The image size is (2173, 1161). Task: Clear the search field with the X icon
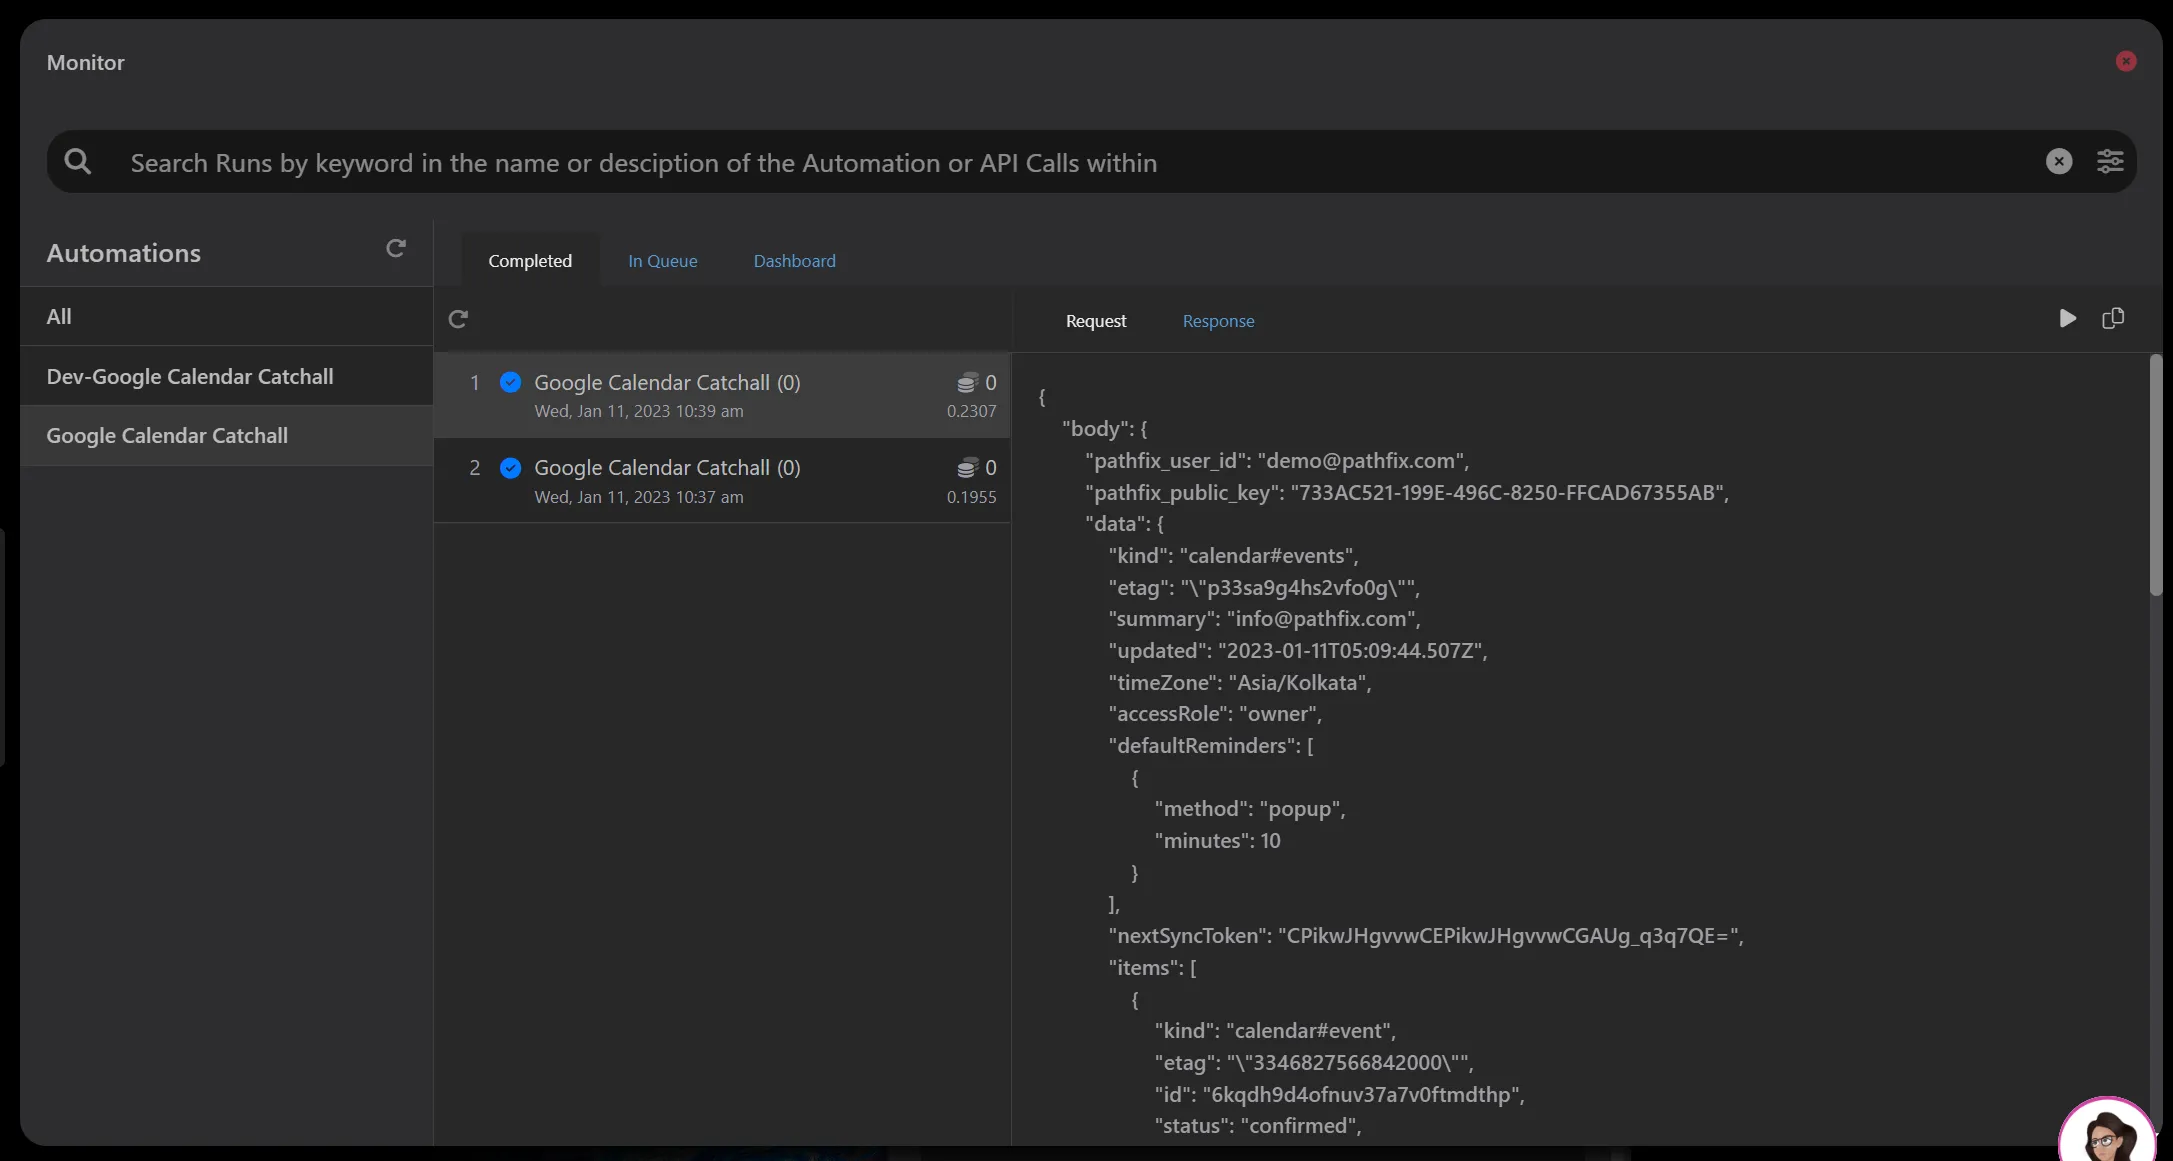pyautogui.click(x=2058, y=161)
